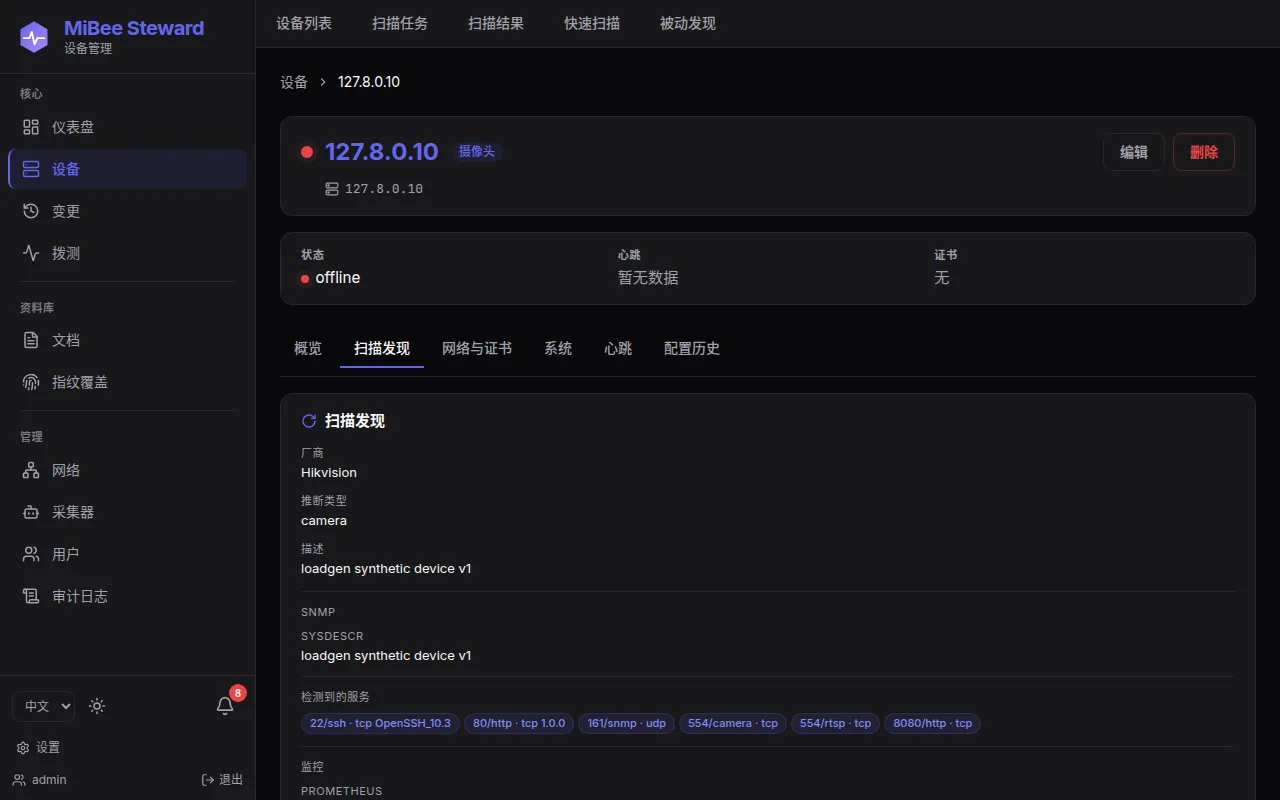Open the 中文 language dropdown
Image resolution: width=1280 pixels, height=800 pixels.
click(x=43, y=706)
